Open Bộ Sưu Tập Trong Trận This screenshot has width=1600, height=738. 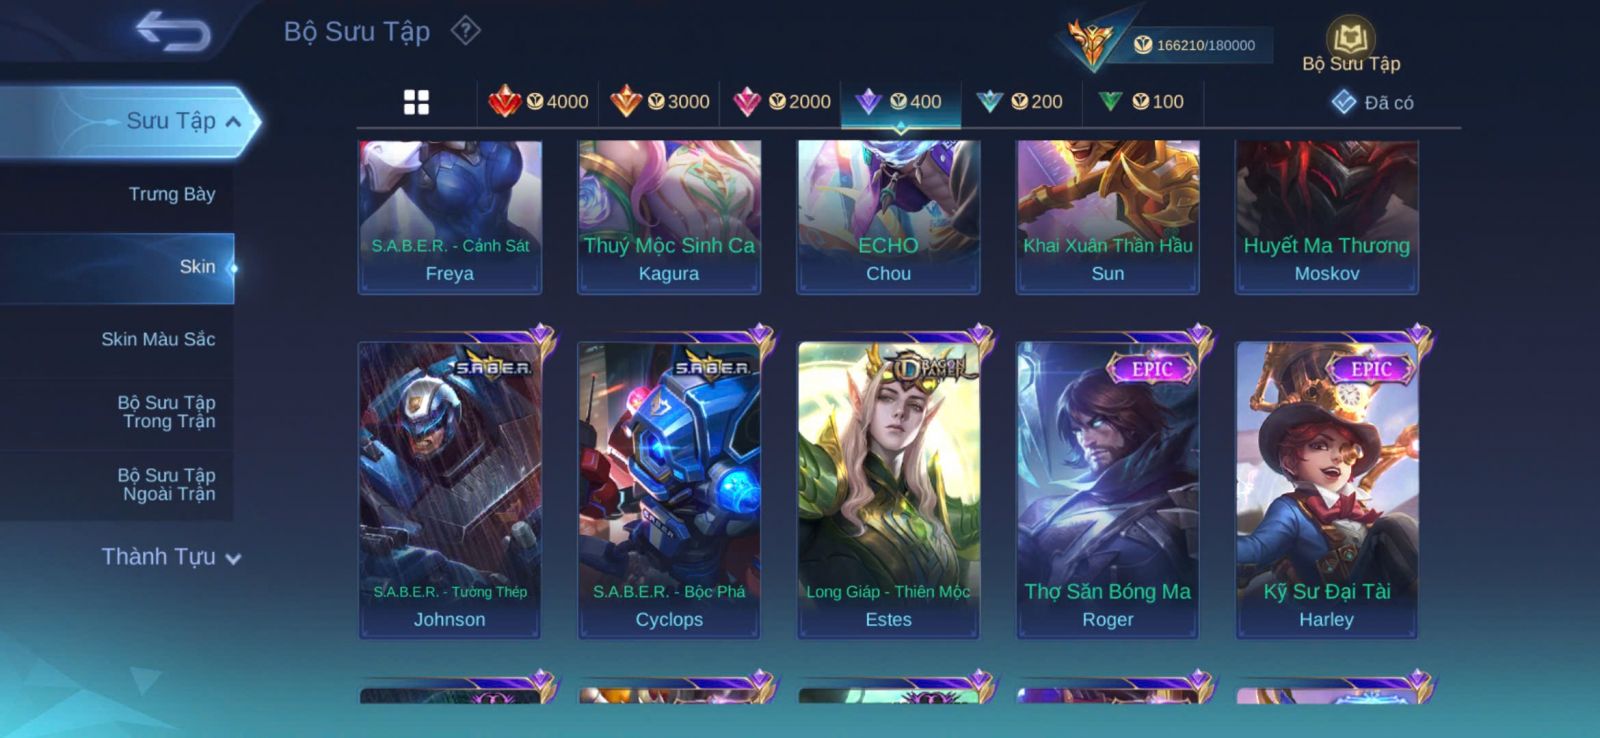(167, 412)
